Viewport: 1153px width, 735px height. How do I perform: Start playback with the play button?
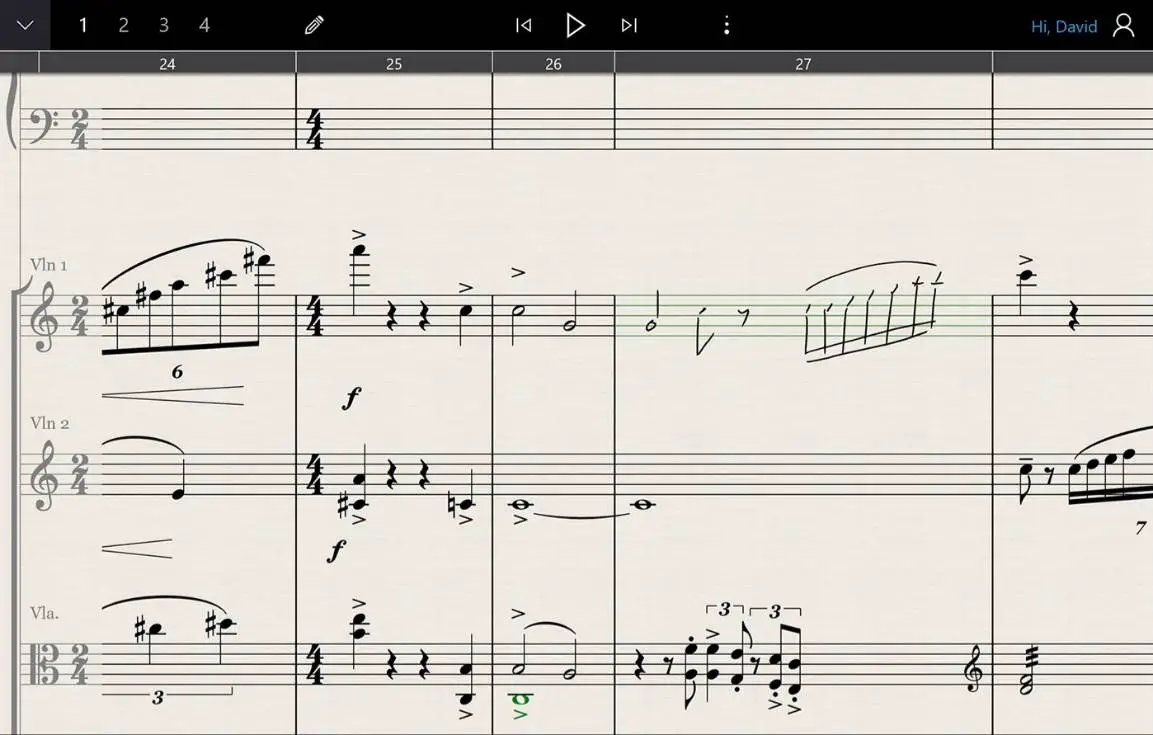[575, 26]
